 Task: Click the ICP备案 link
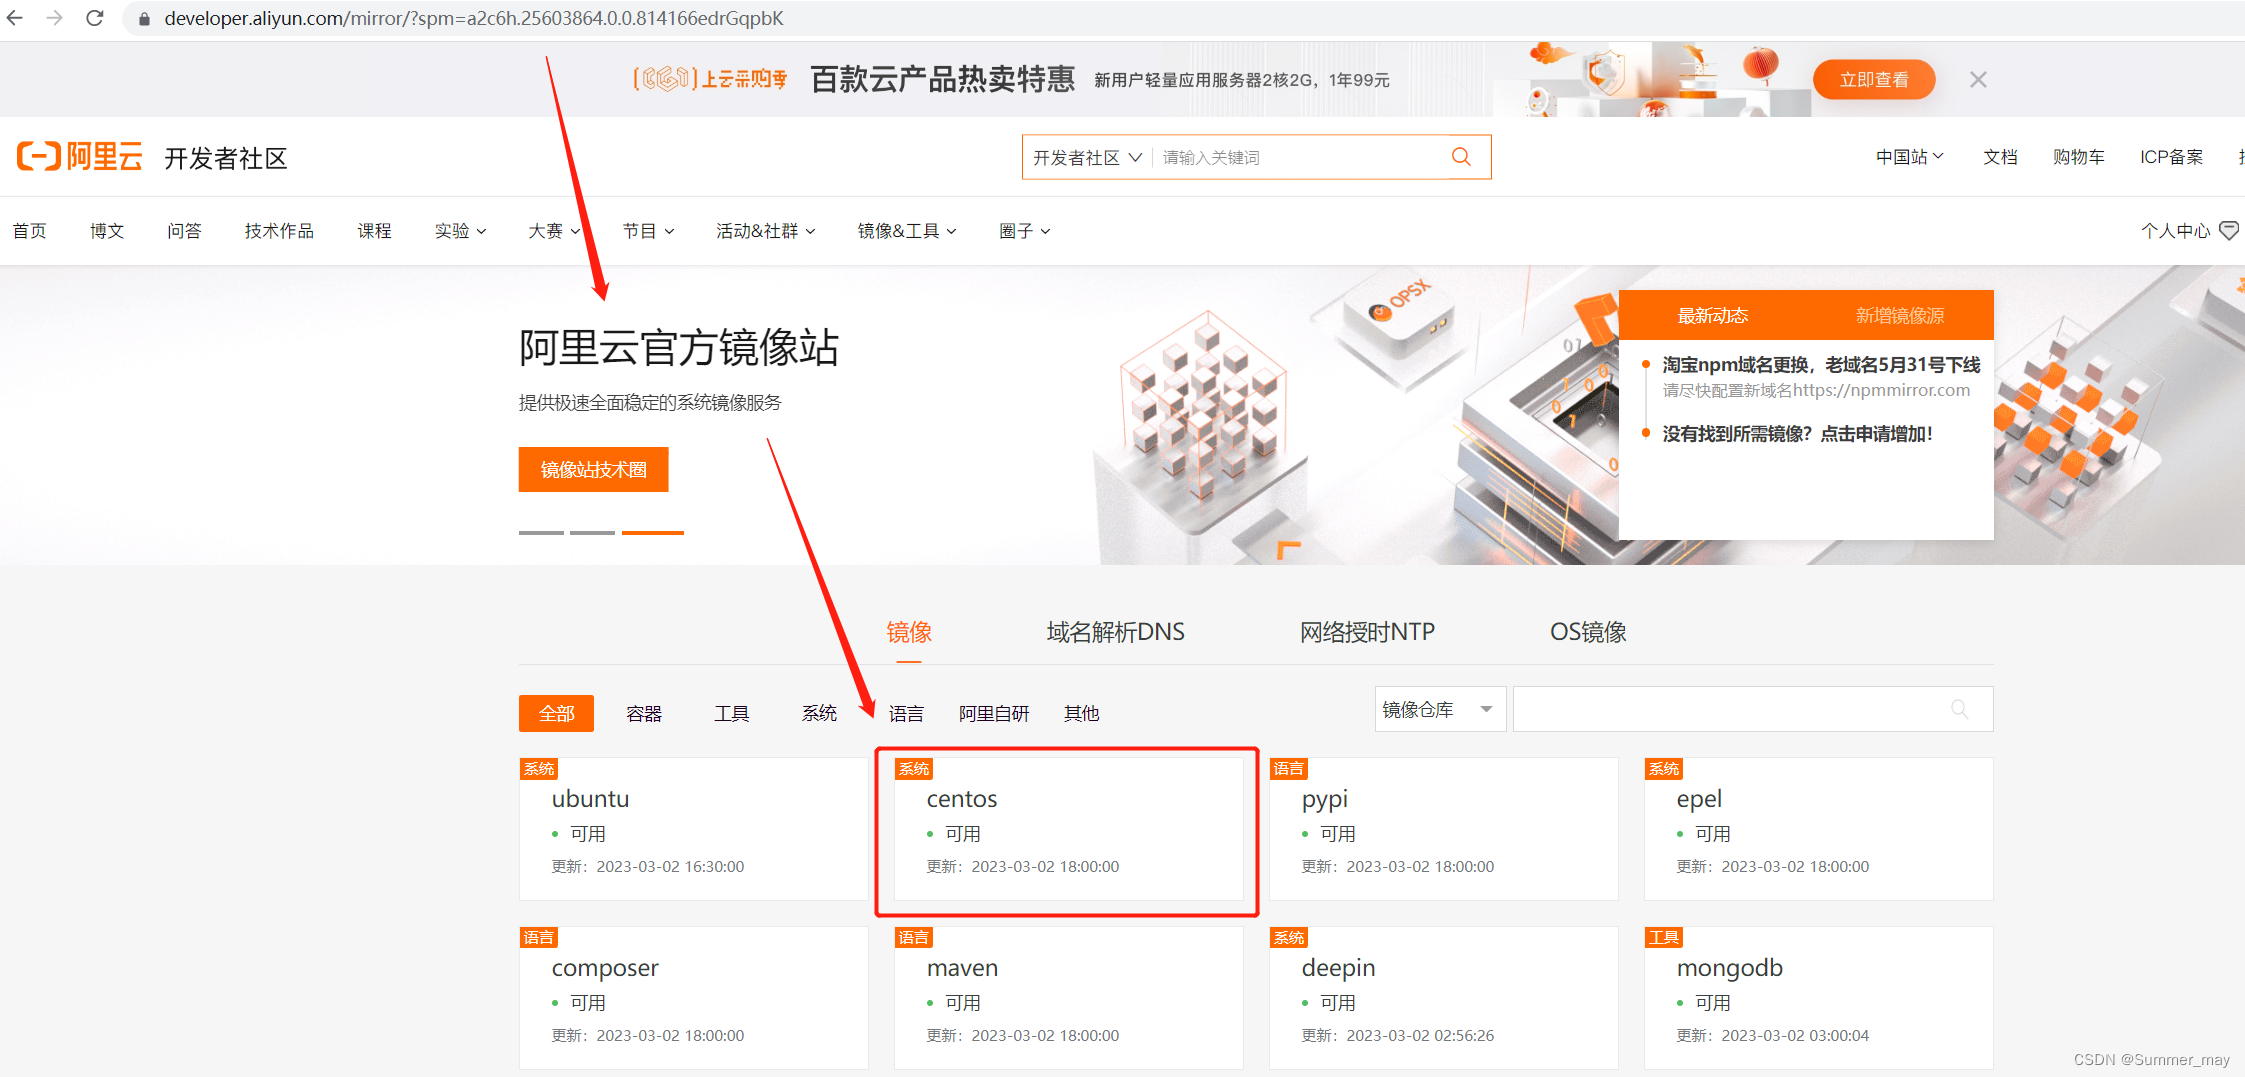pyautogui.click(x=2171, y=157)
